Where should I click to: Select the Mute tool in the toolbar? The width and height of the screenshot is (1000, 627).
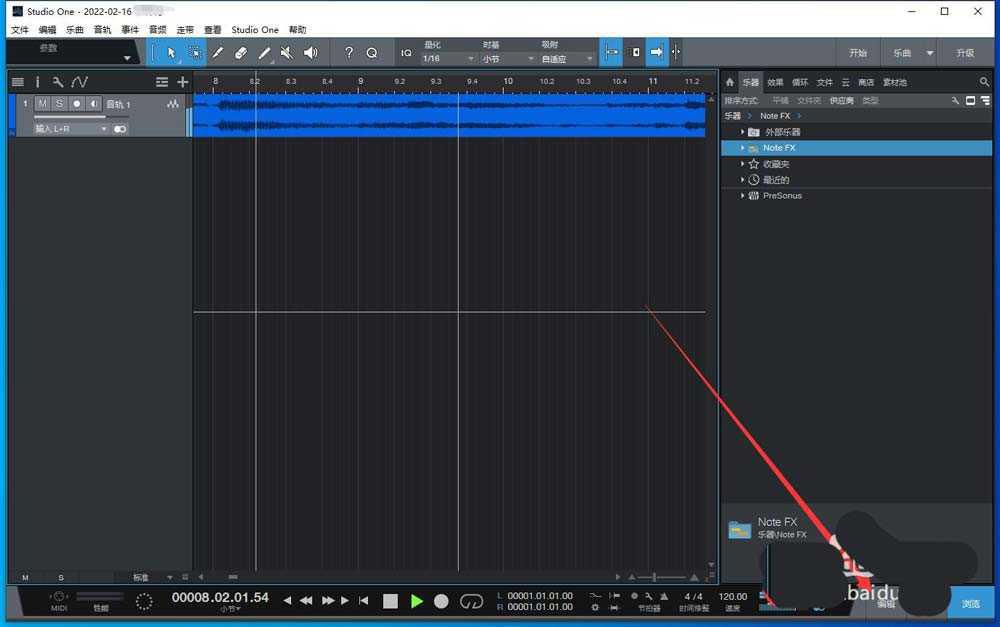(x=285, y=53)
